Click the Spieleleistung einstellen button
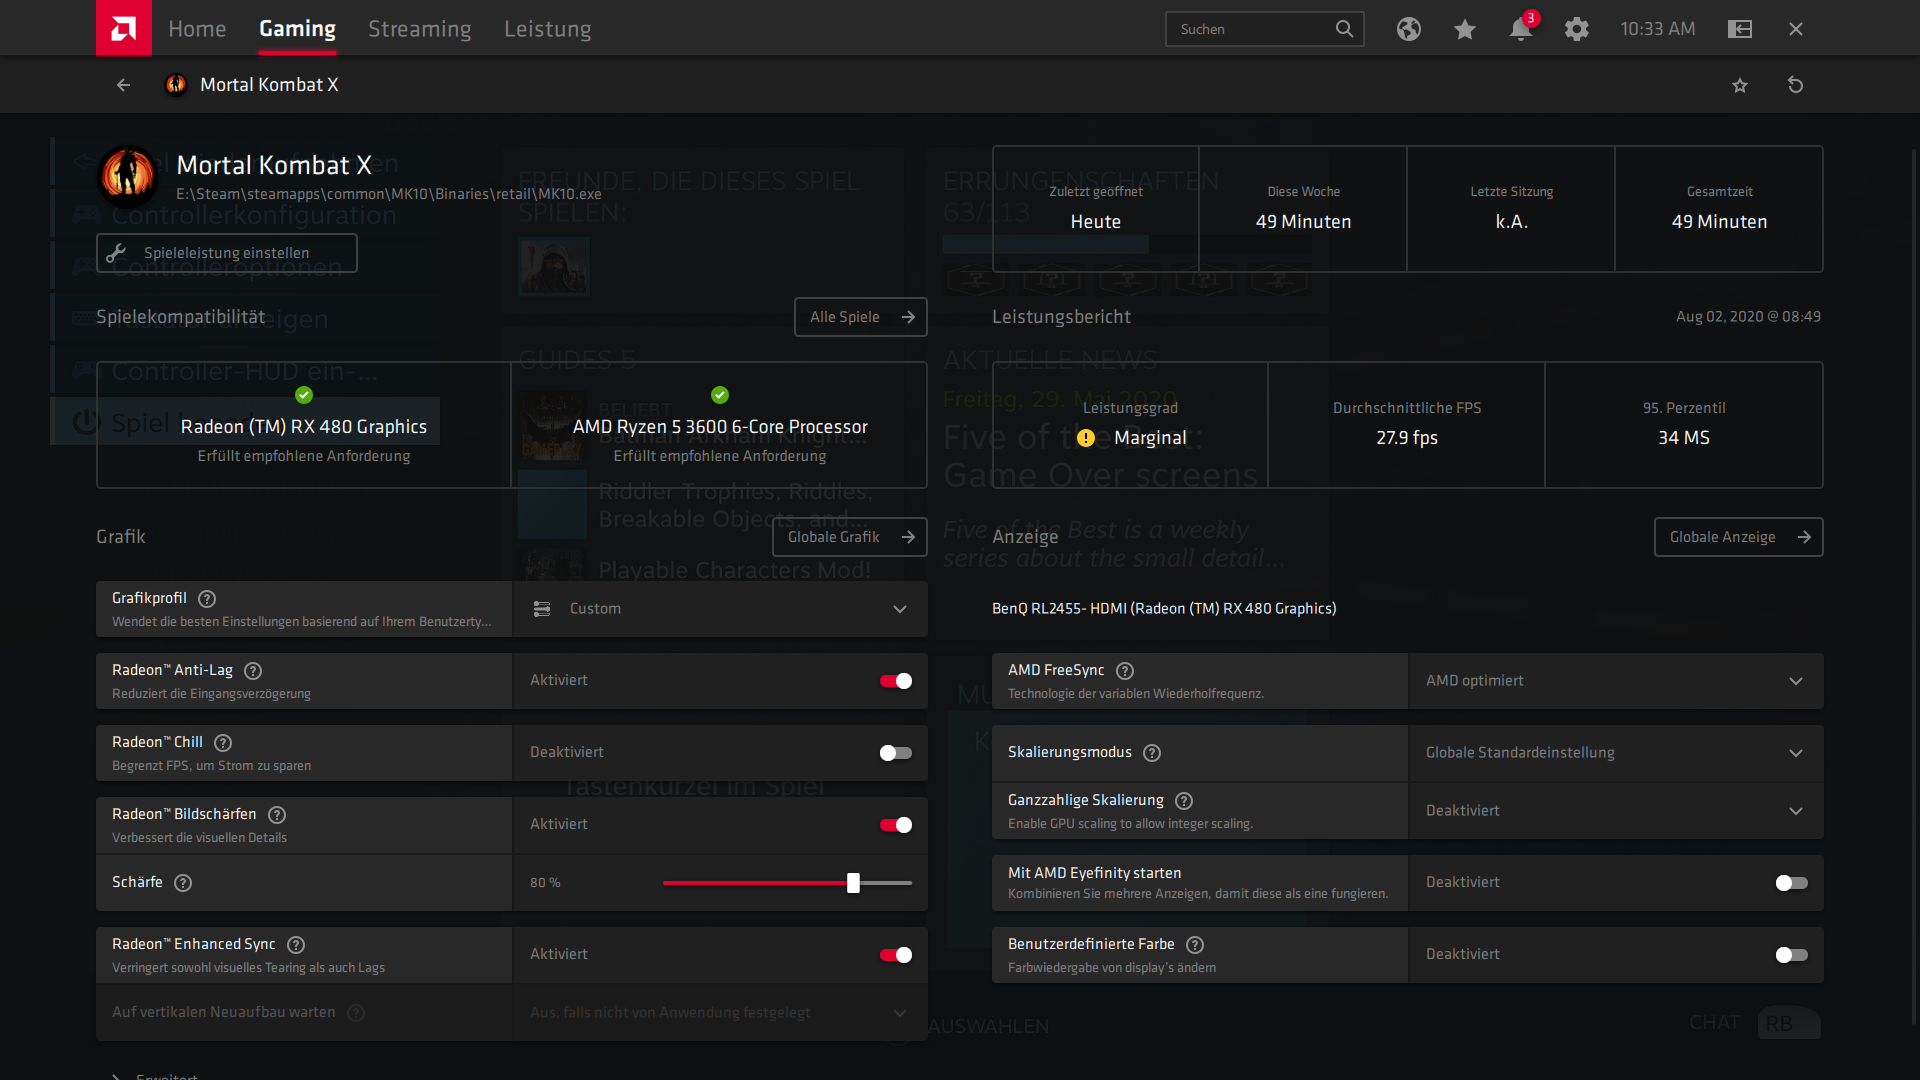The image size is (1920, 1080). point(227,253)
